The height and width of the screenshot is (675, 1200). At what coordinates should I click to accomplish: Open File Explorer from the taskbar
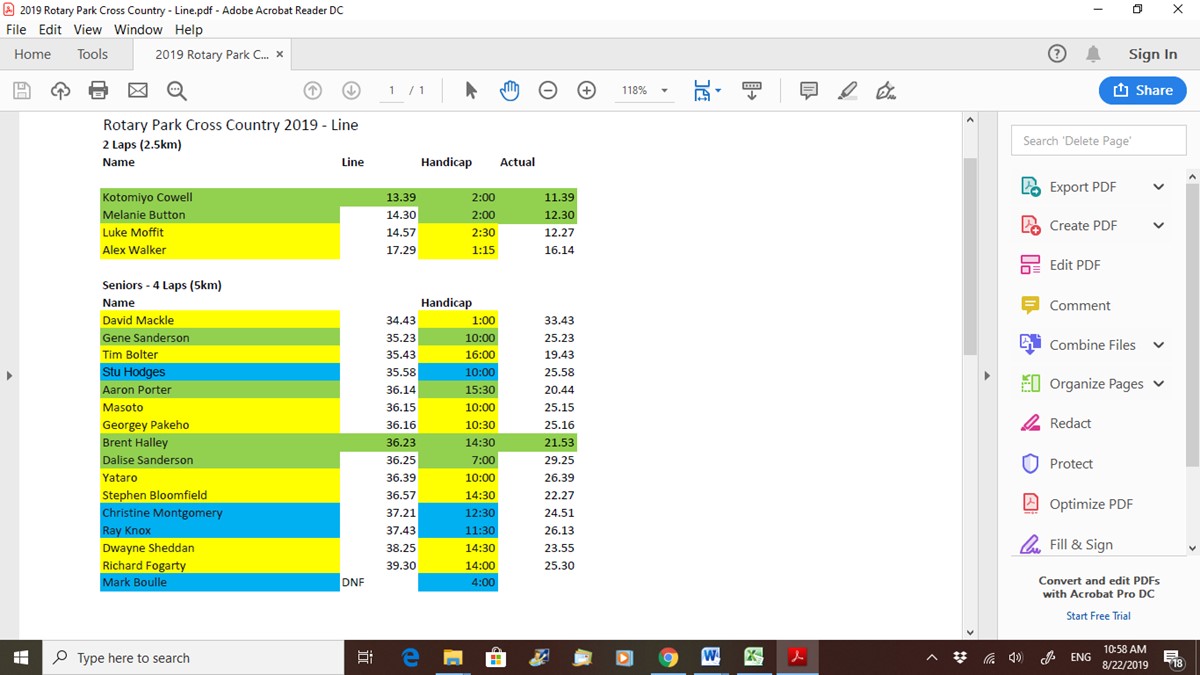click(x=453, y=657)
